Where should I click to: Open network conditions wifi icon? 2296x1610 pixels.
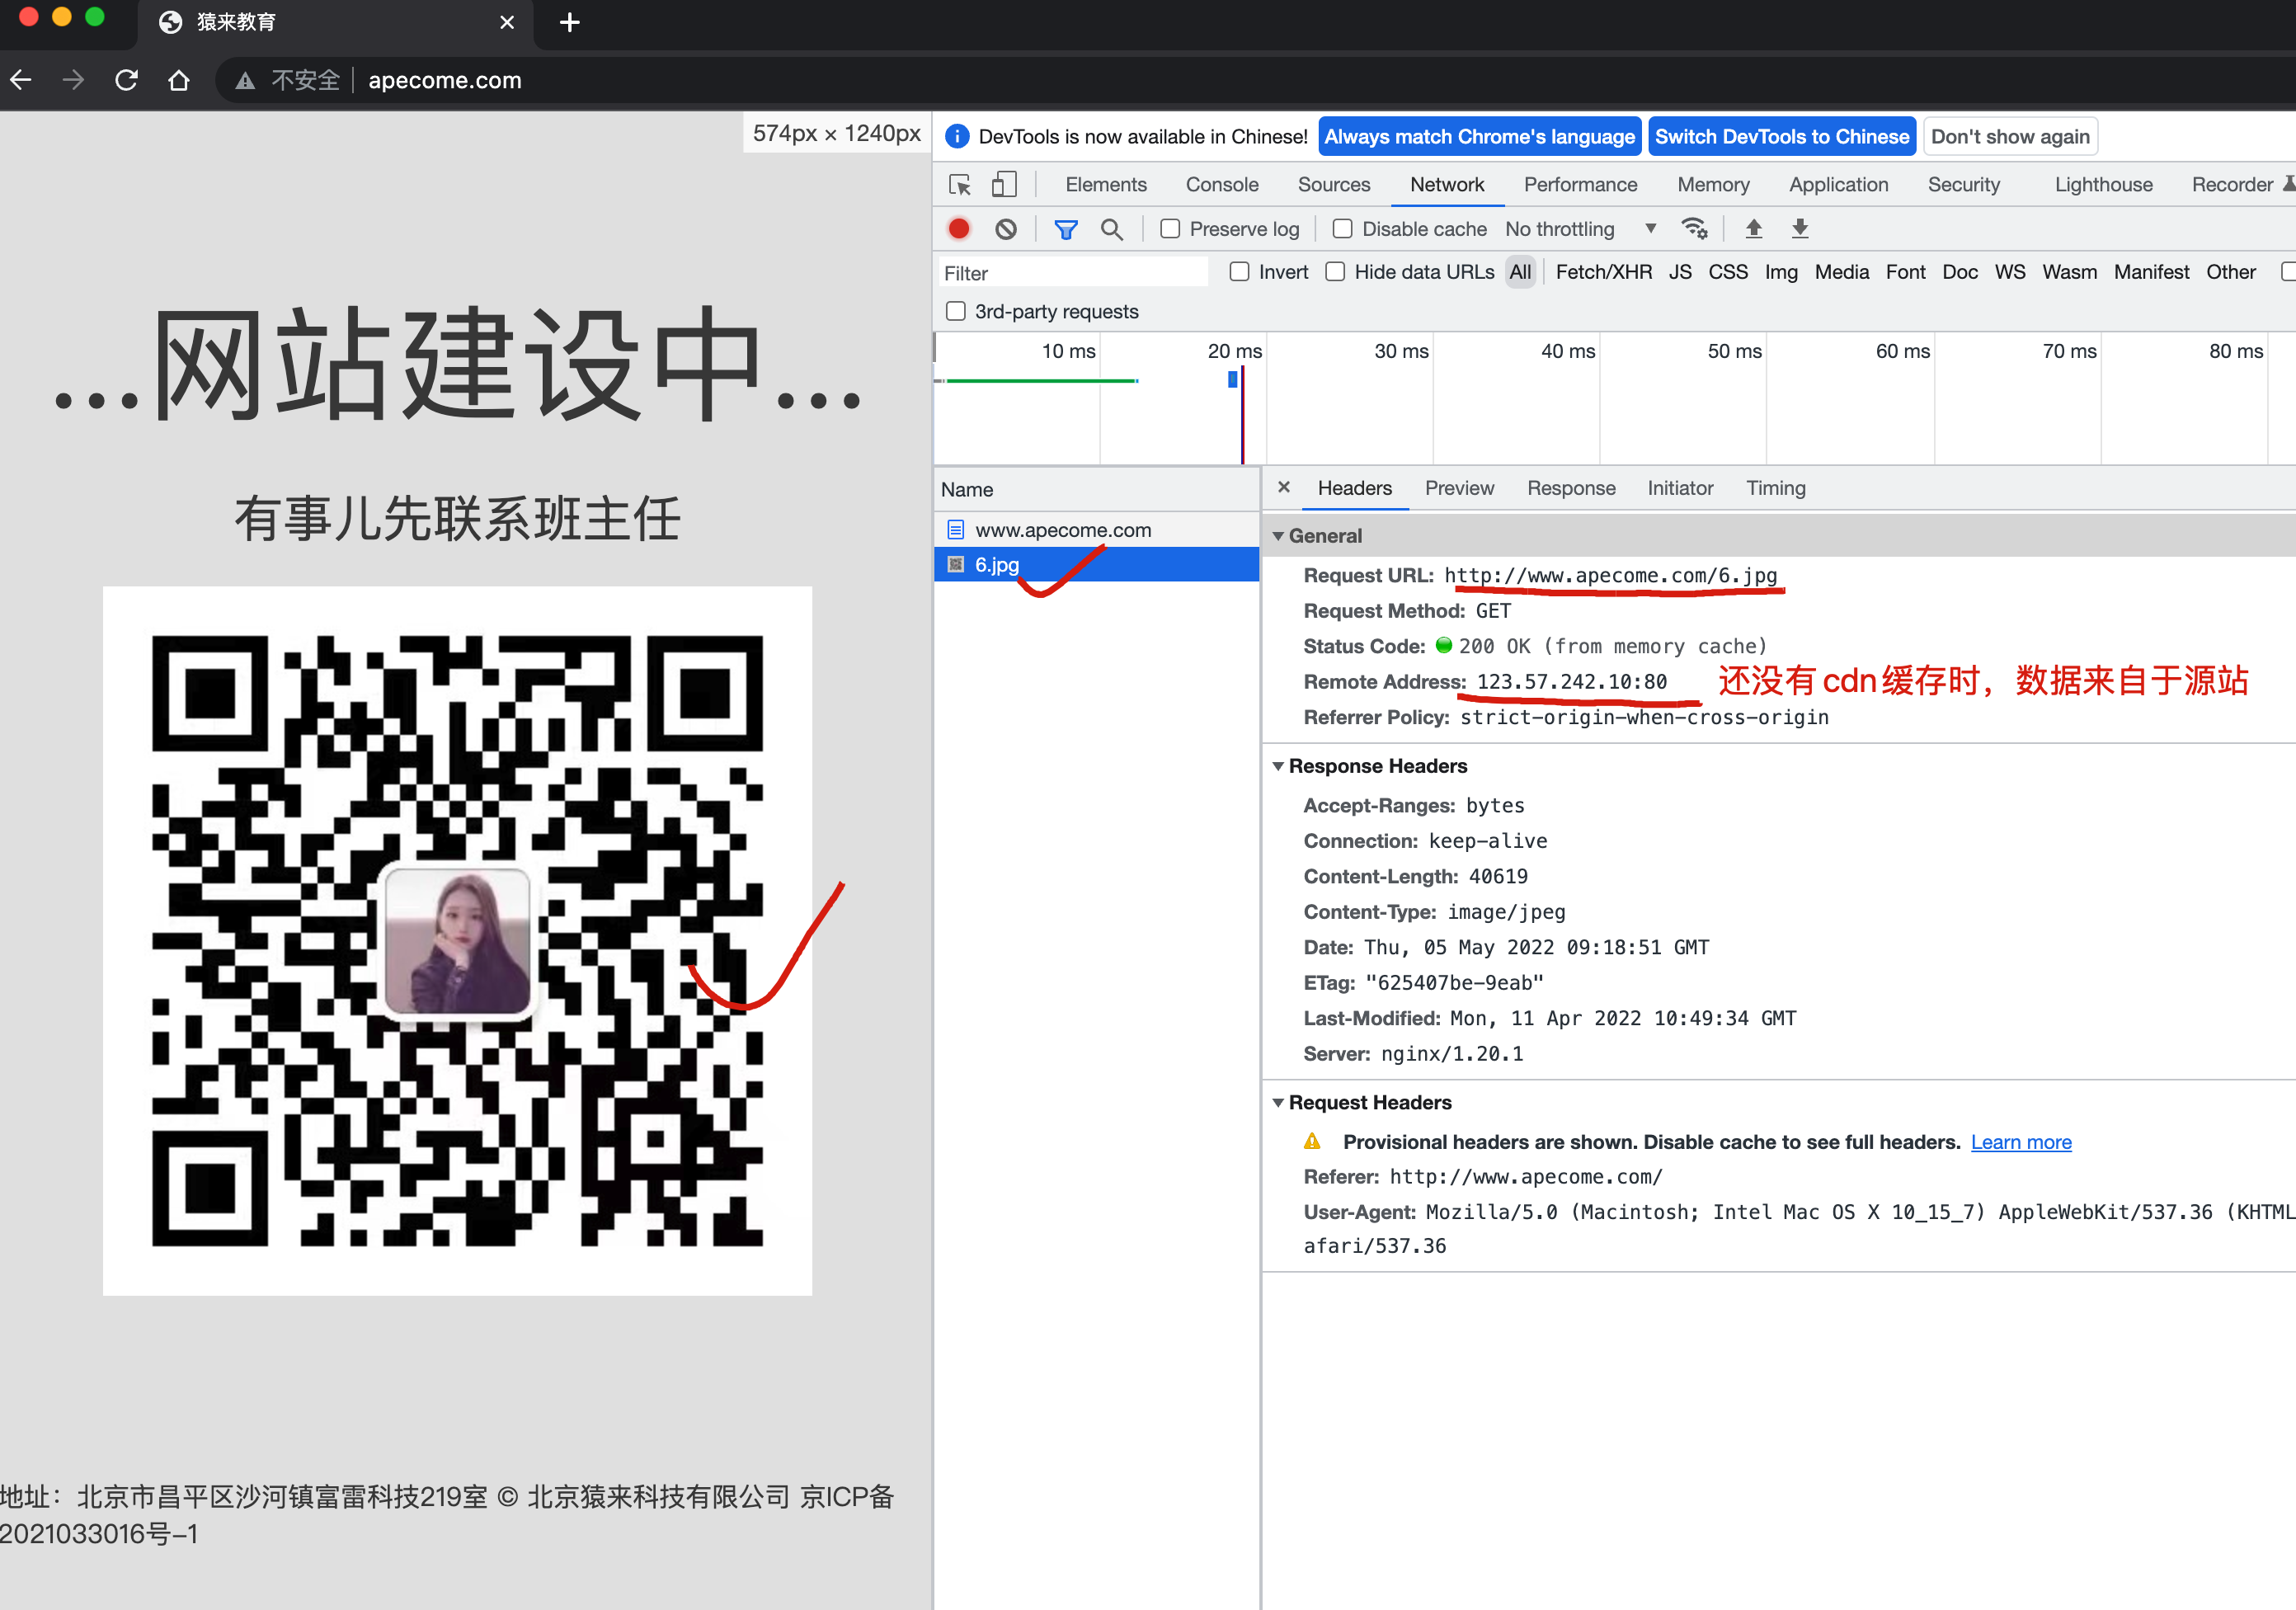tap(1694, 229)
